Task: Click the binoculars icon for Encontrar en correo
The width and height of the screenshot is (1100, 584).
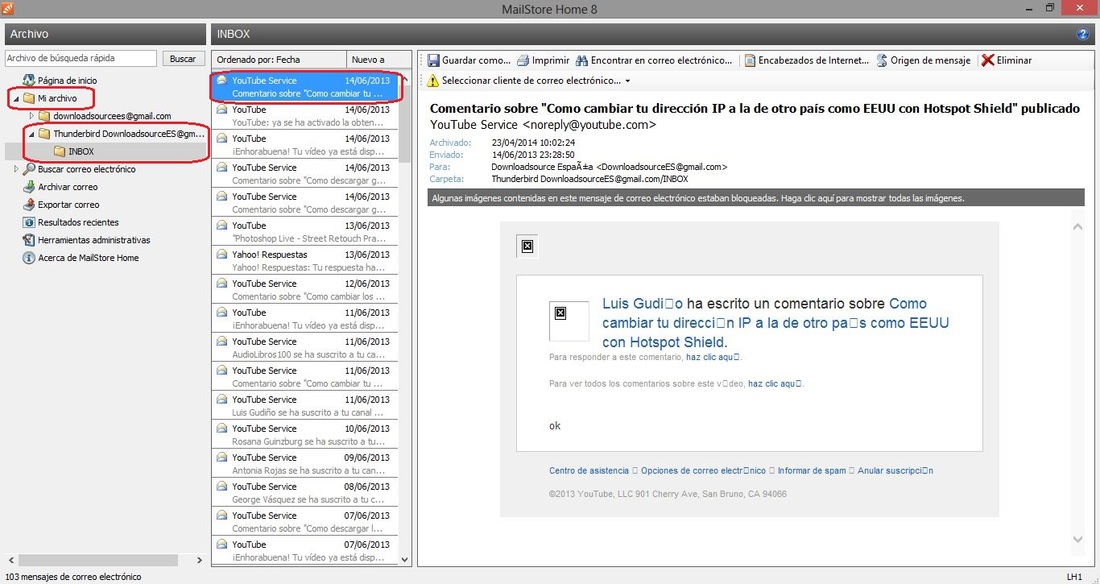Action: tap(582, 60)
